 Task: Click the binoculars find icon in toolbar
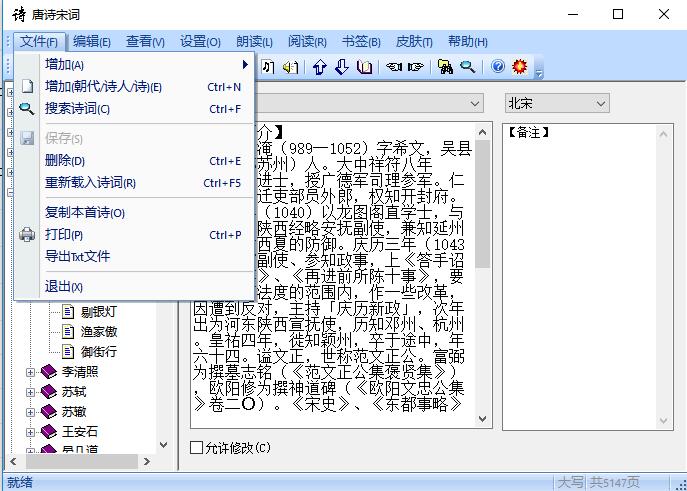445,67
